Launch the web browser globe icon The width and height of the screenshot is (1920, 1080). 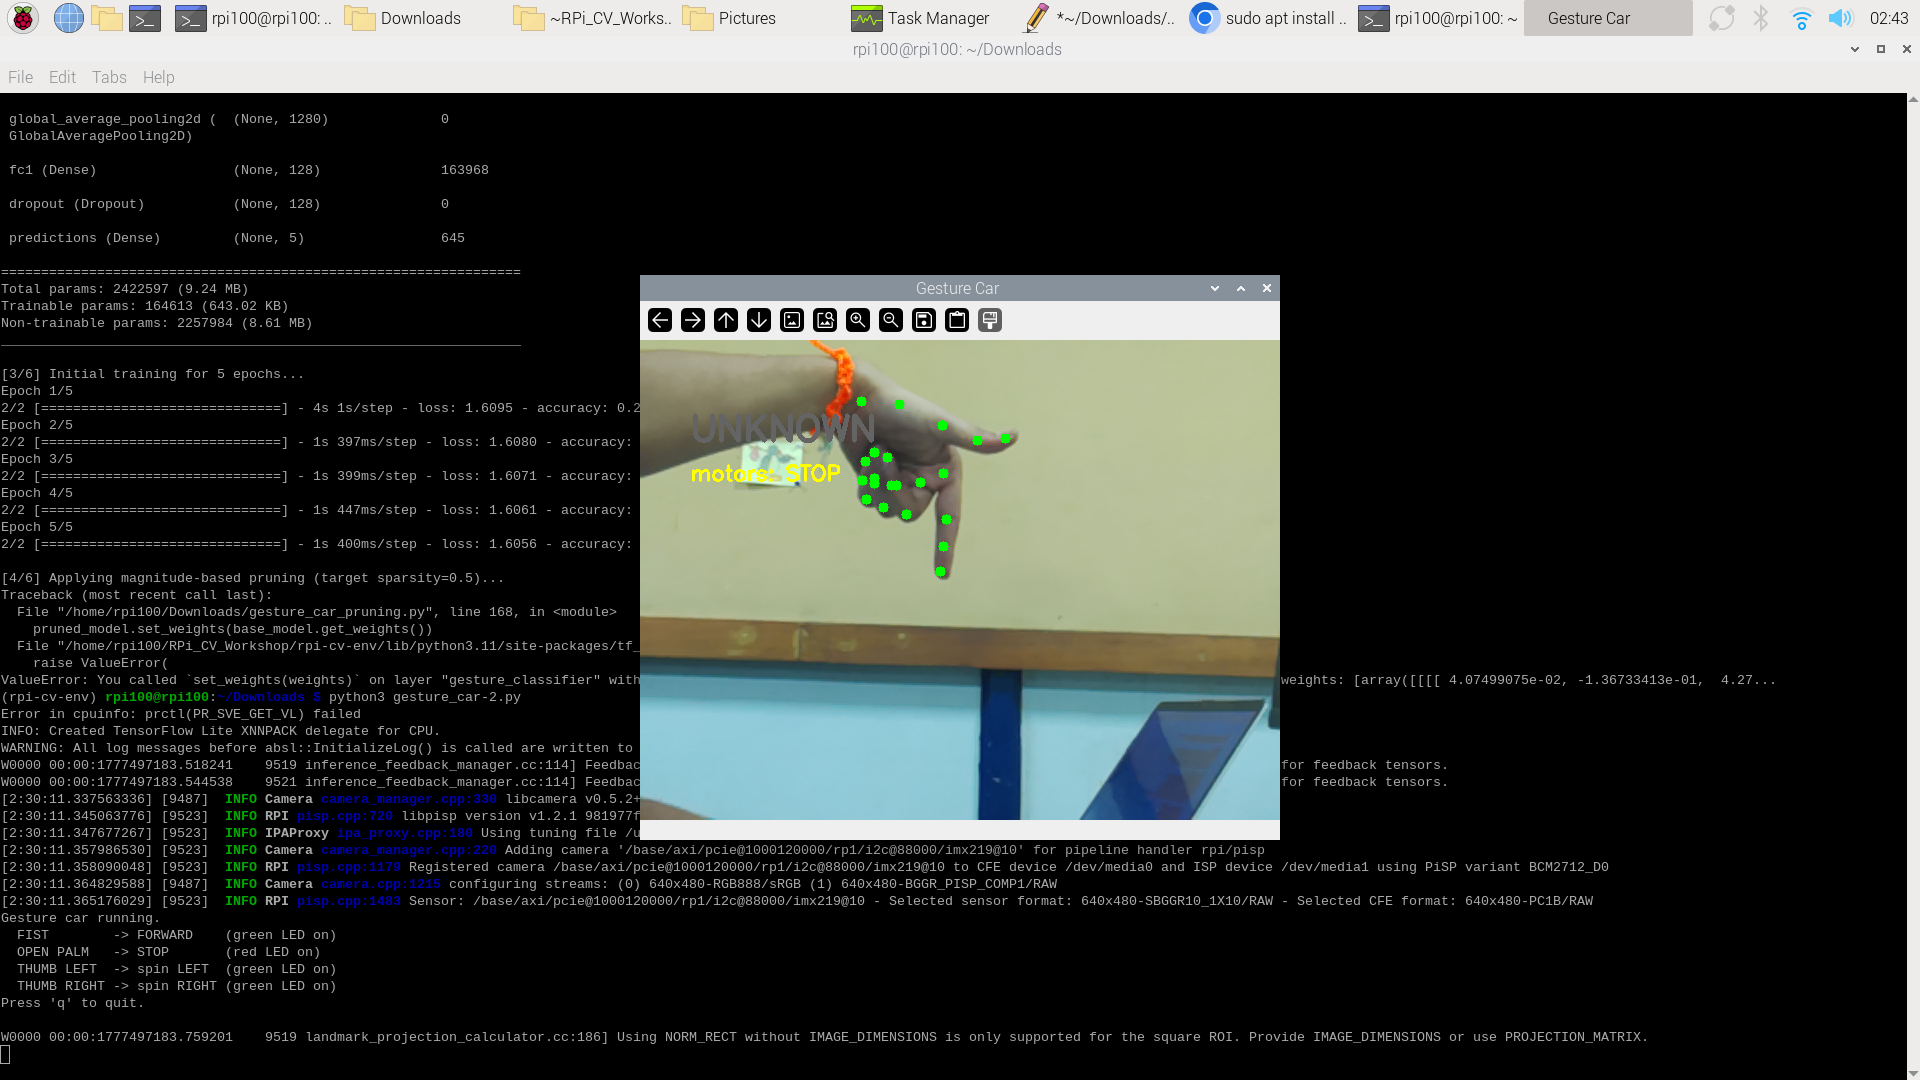[68, 18]
